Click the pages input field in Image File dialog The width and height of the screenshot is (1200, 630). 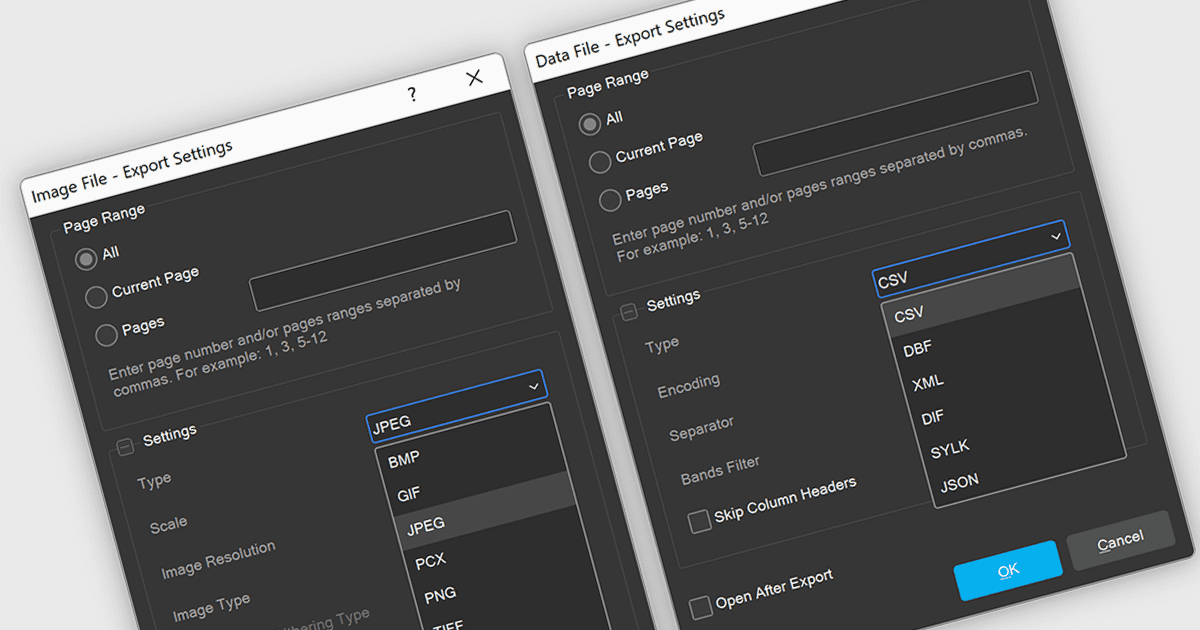pyautogui.click(x=383, y=260)
